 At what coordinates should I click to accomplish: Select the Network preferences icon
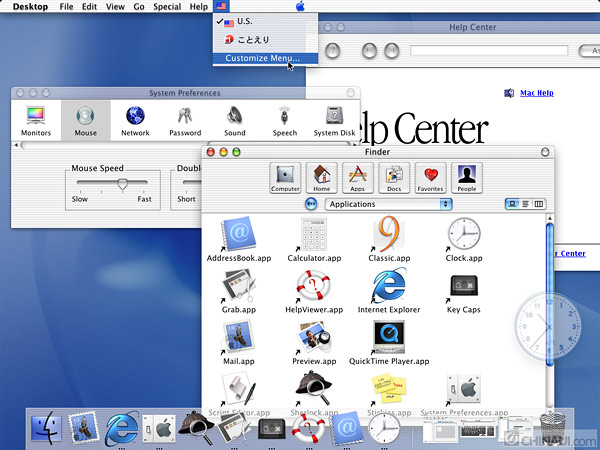(x=135, y=119)
